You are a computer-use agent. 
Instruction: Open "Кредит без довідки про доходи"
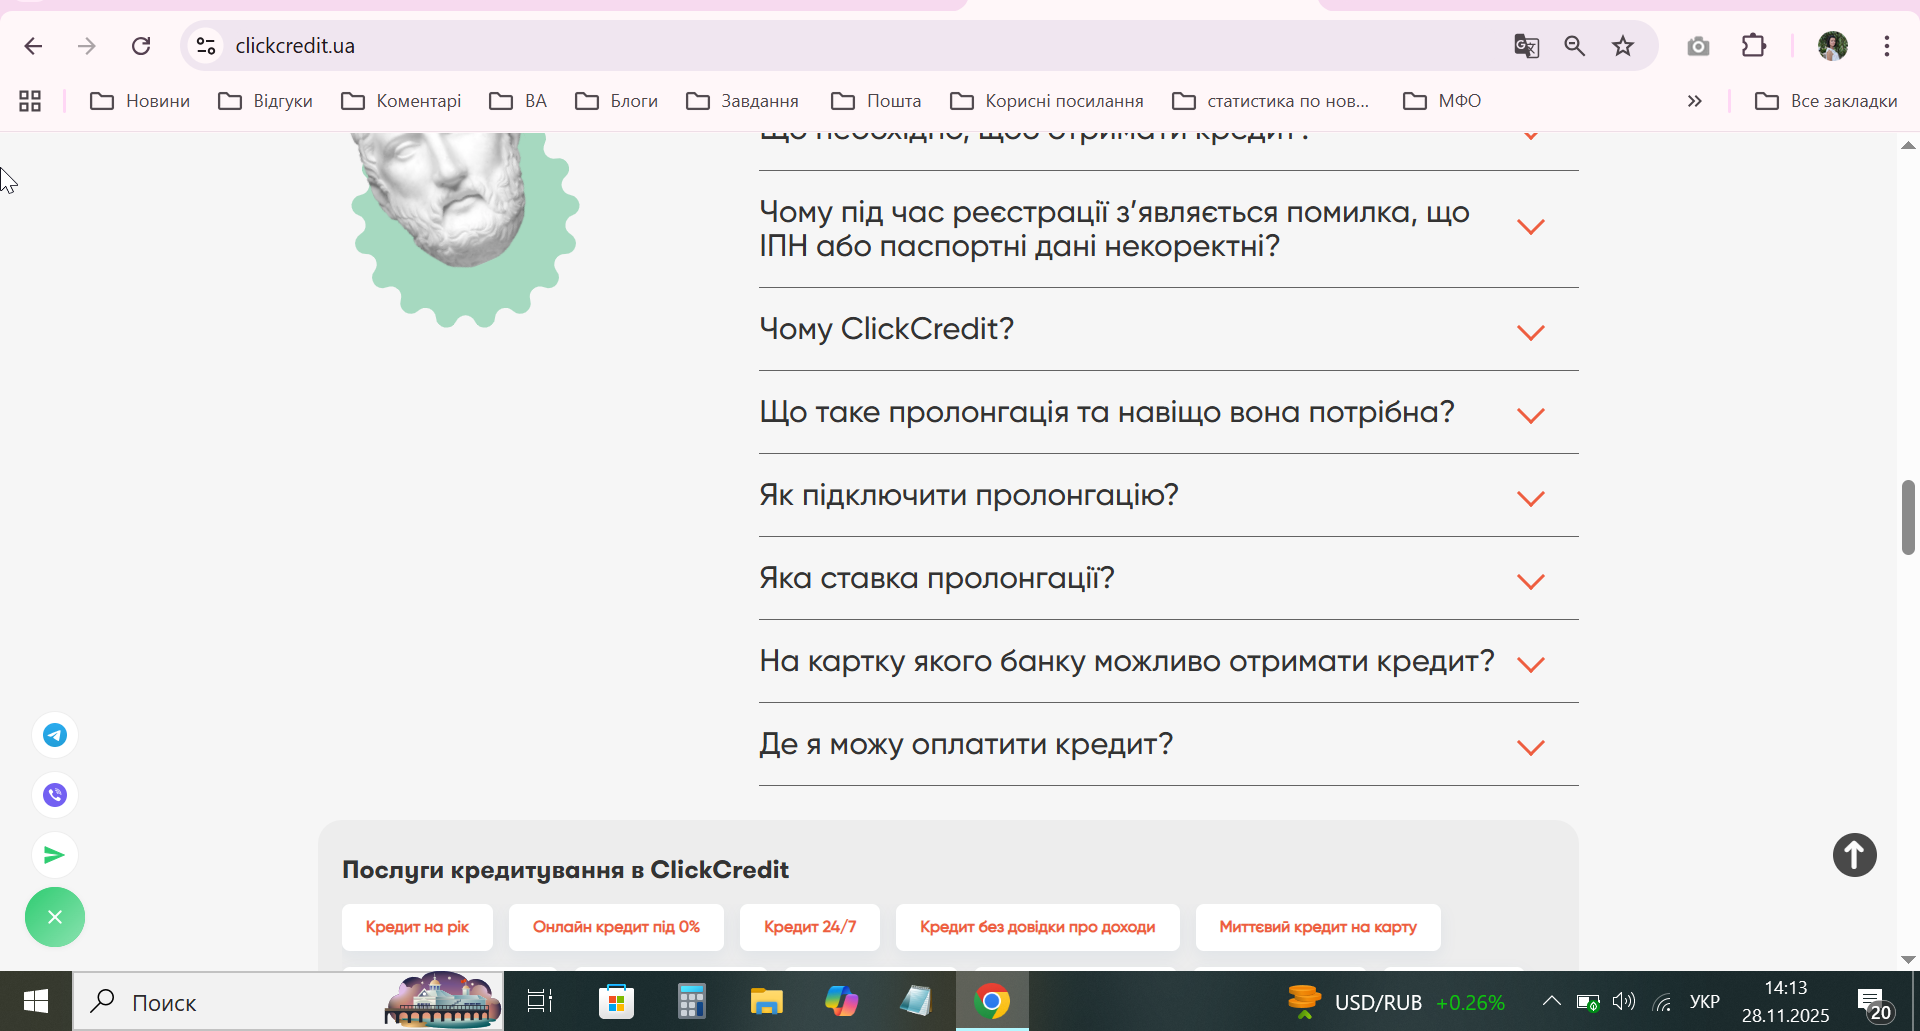point(1037,927)
